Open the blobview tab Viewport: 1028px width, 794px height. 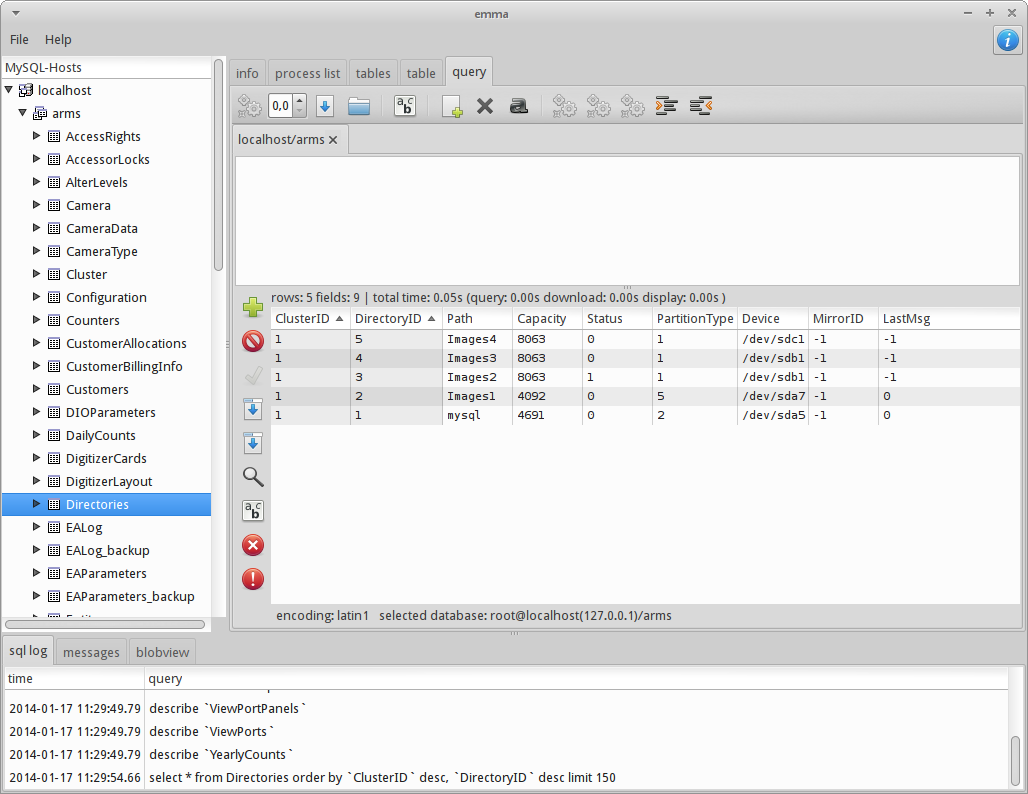163,652
